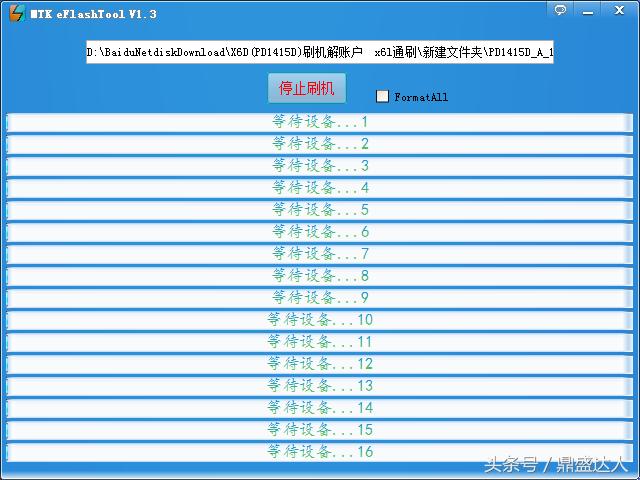
Task: Click the 等待设备...12 row
Action: [320, 364]
